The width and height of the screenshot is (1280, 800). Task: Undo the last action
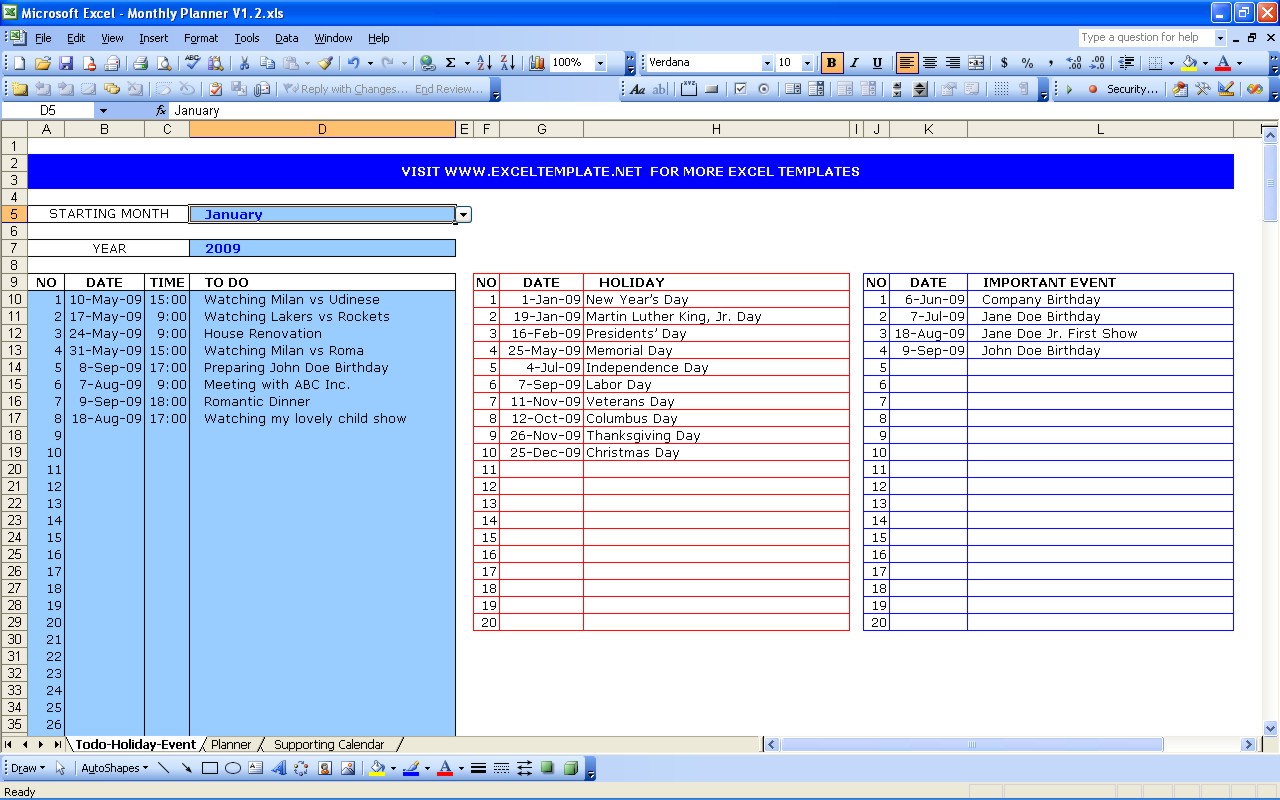pyautogui.click(x=353, y=63)
